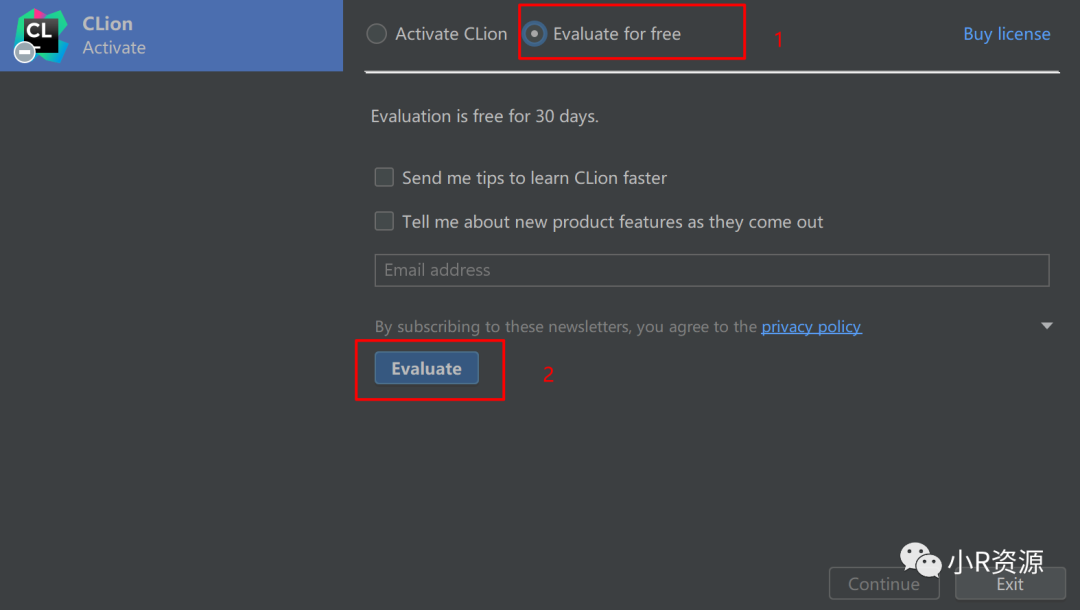Tick Tell me about new product features
Screen dimensions: 1080x610
(384, 222)
